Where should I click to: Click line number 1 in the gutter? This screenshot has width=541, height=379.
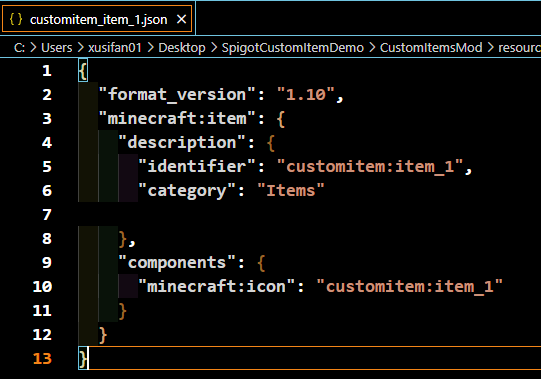47,71
